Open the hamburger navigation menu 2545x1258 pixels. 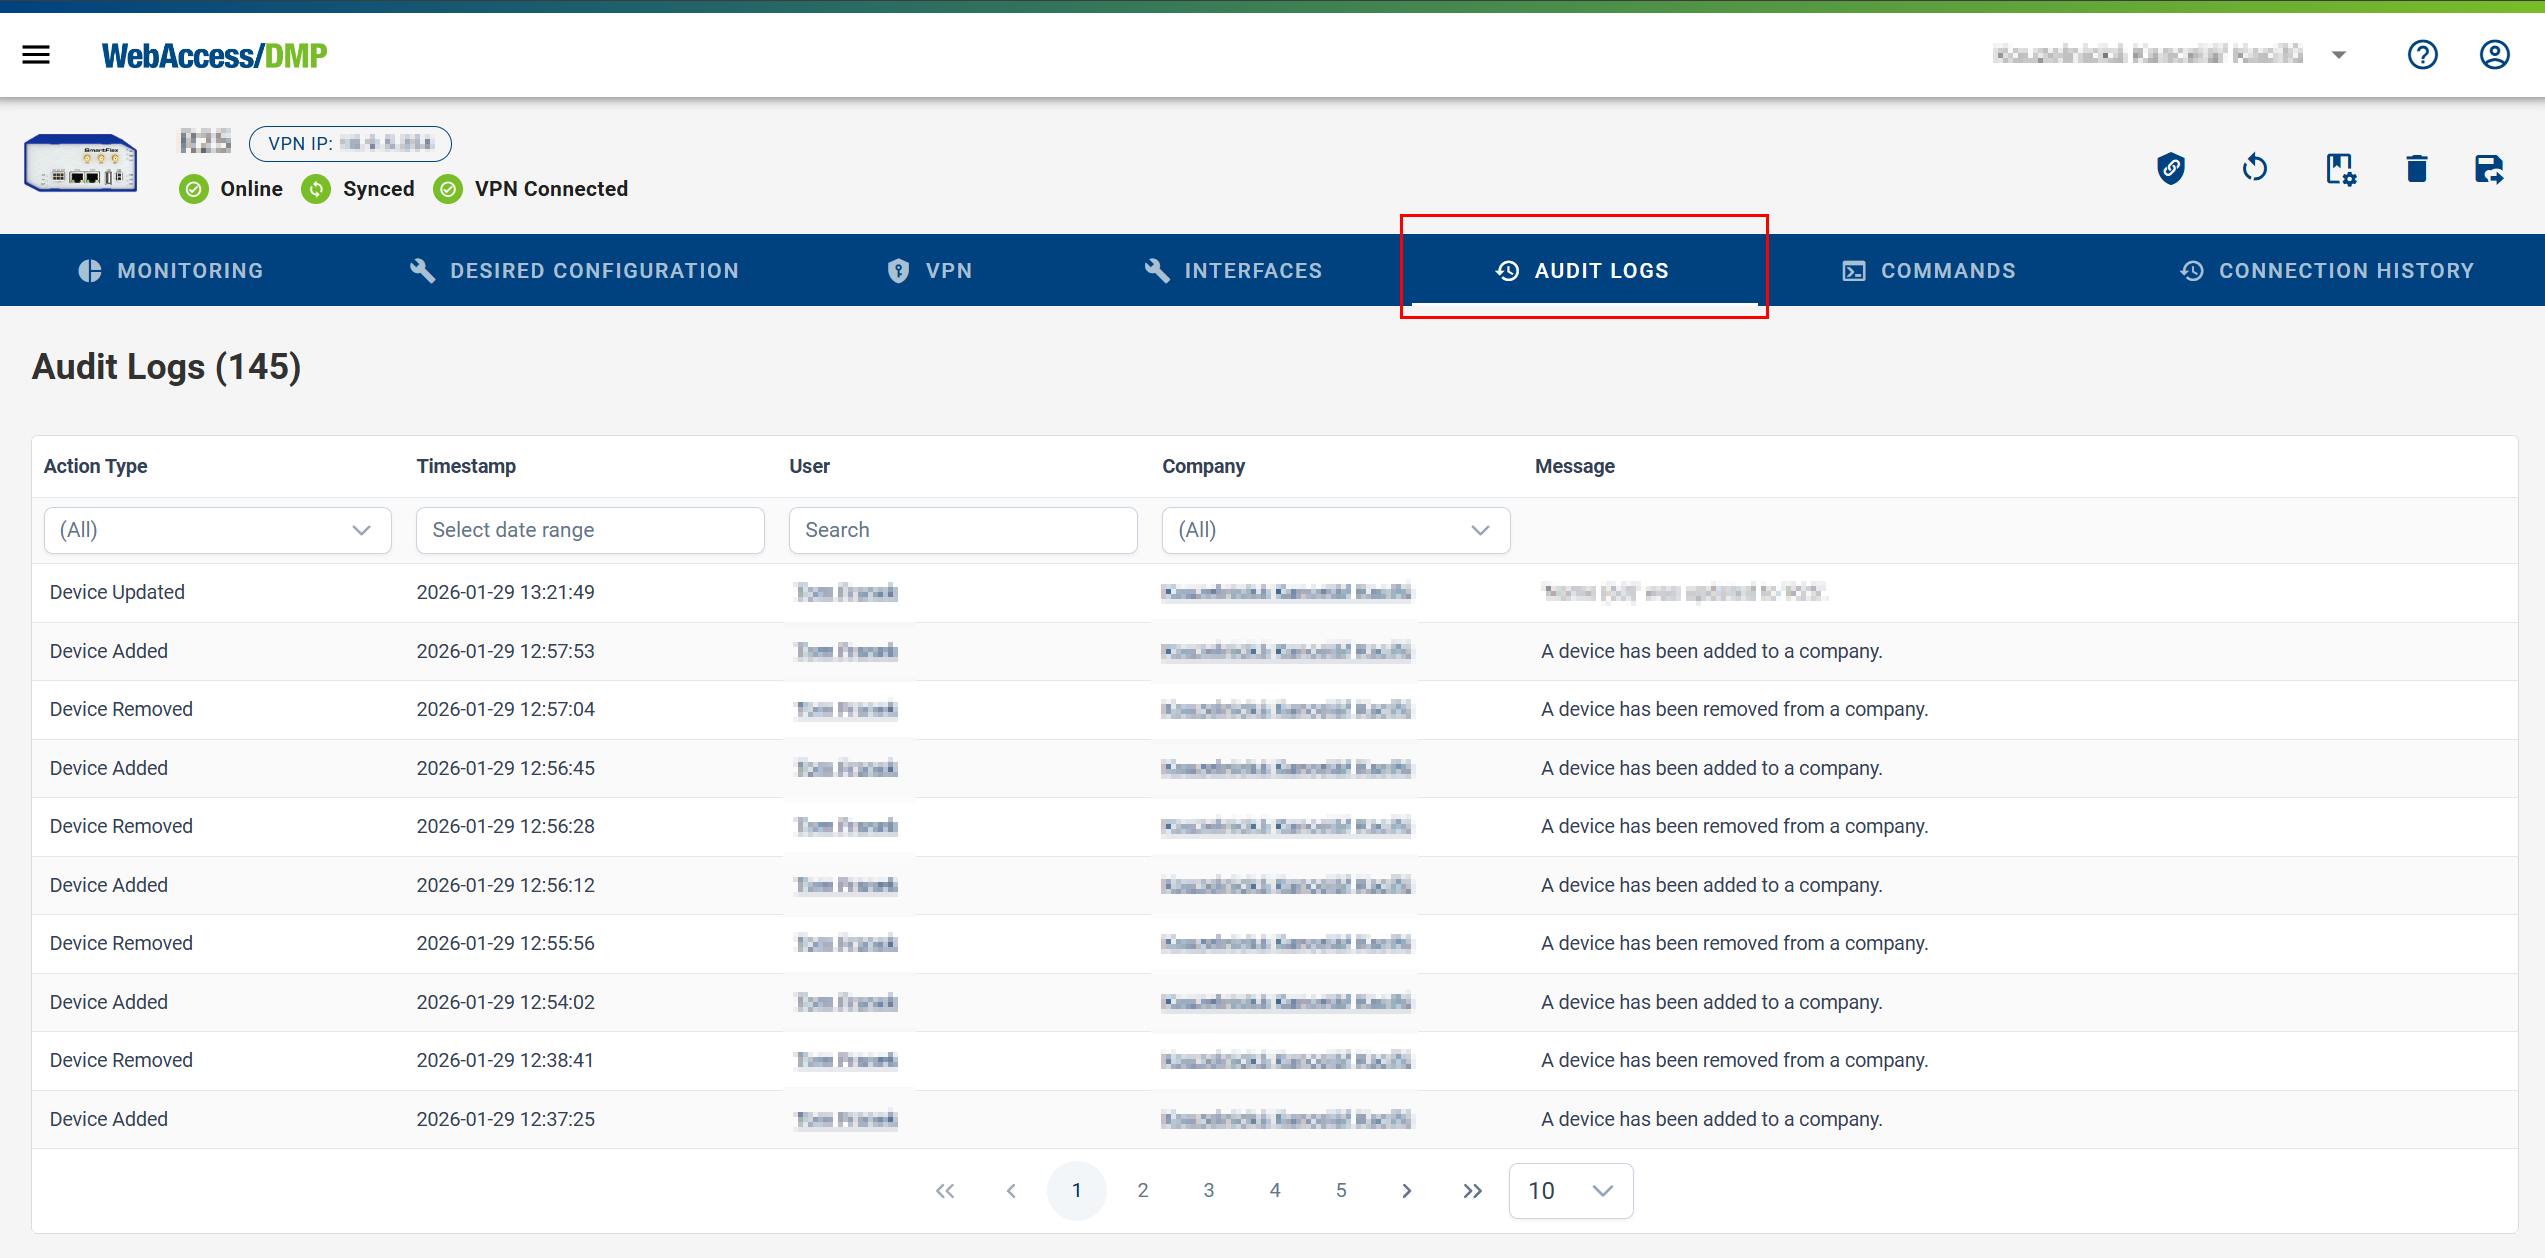tap(36, 54)
